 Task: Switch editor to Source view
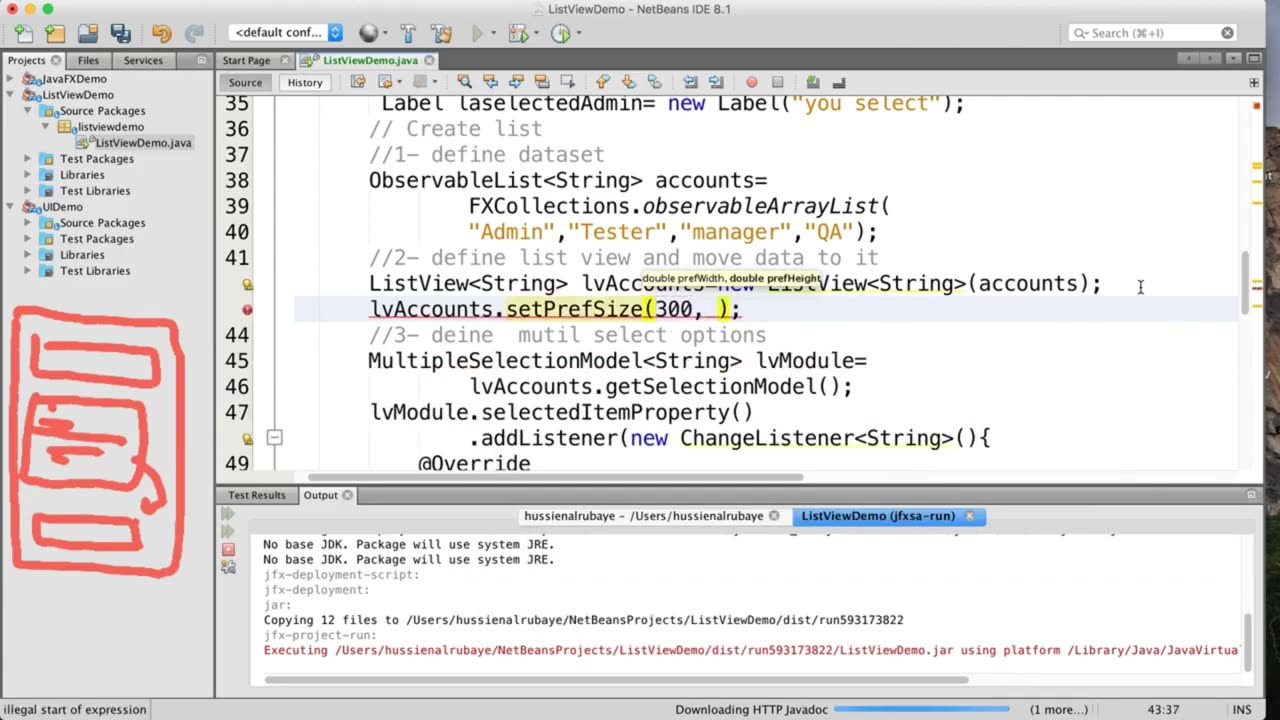click(x=245, y=83)
